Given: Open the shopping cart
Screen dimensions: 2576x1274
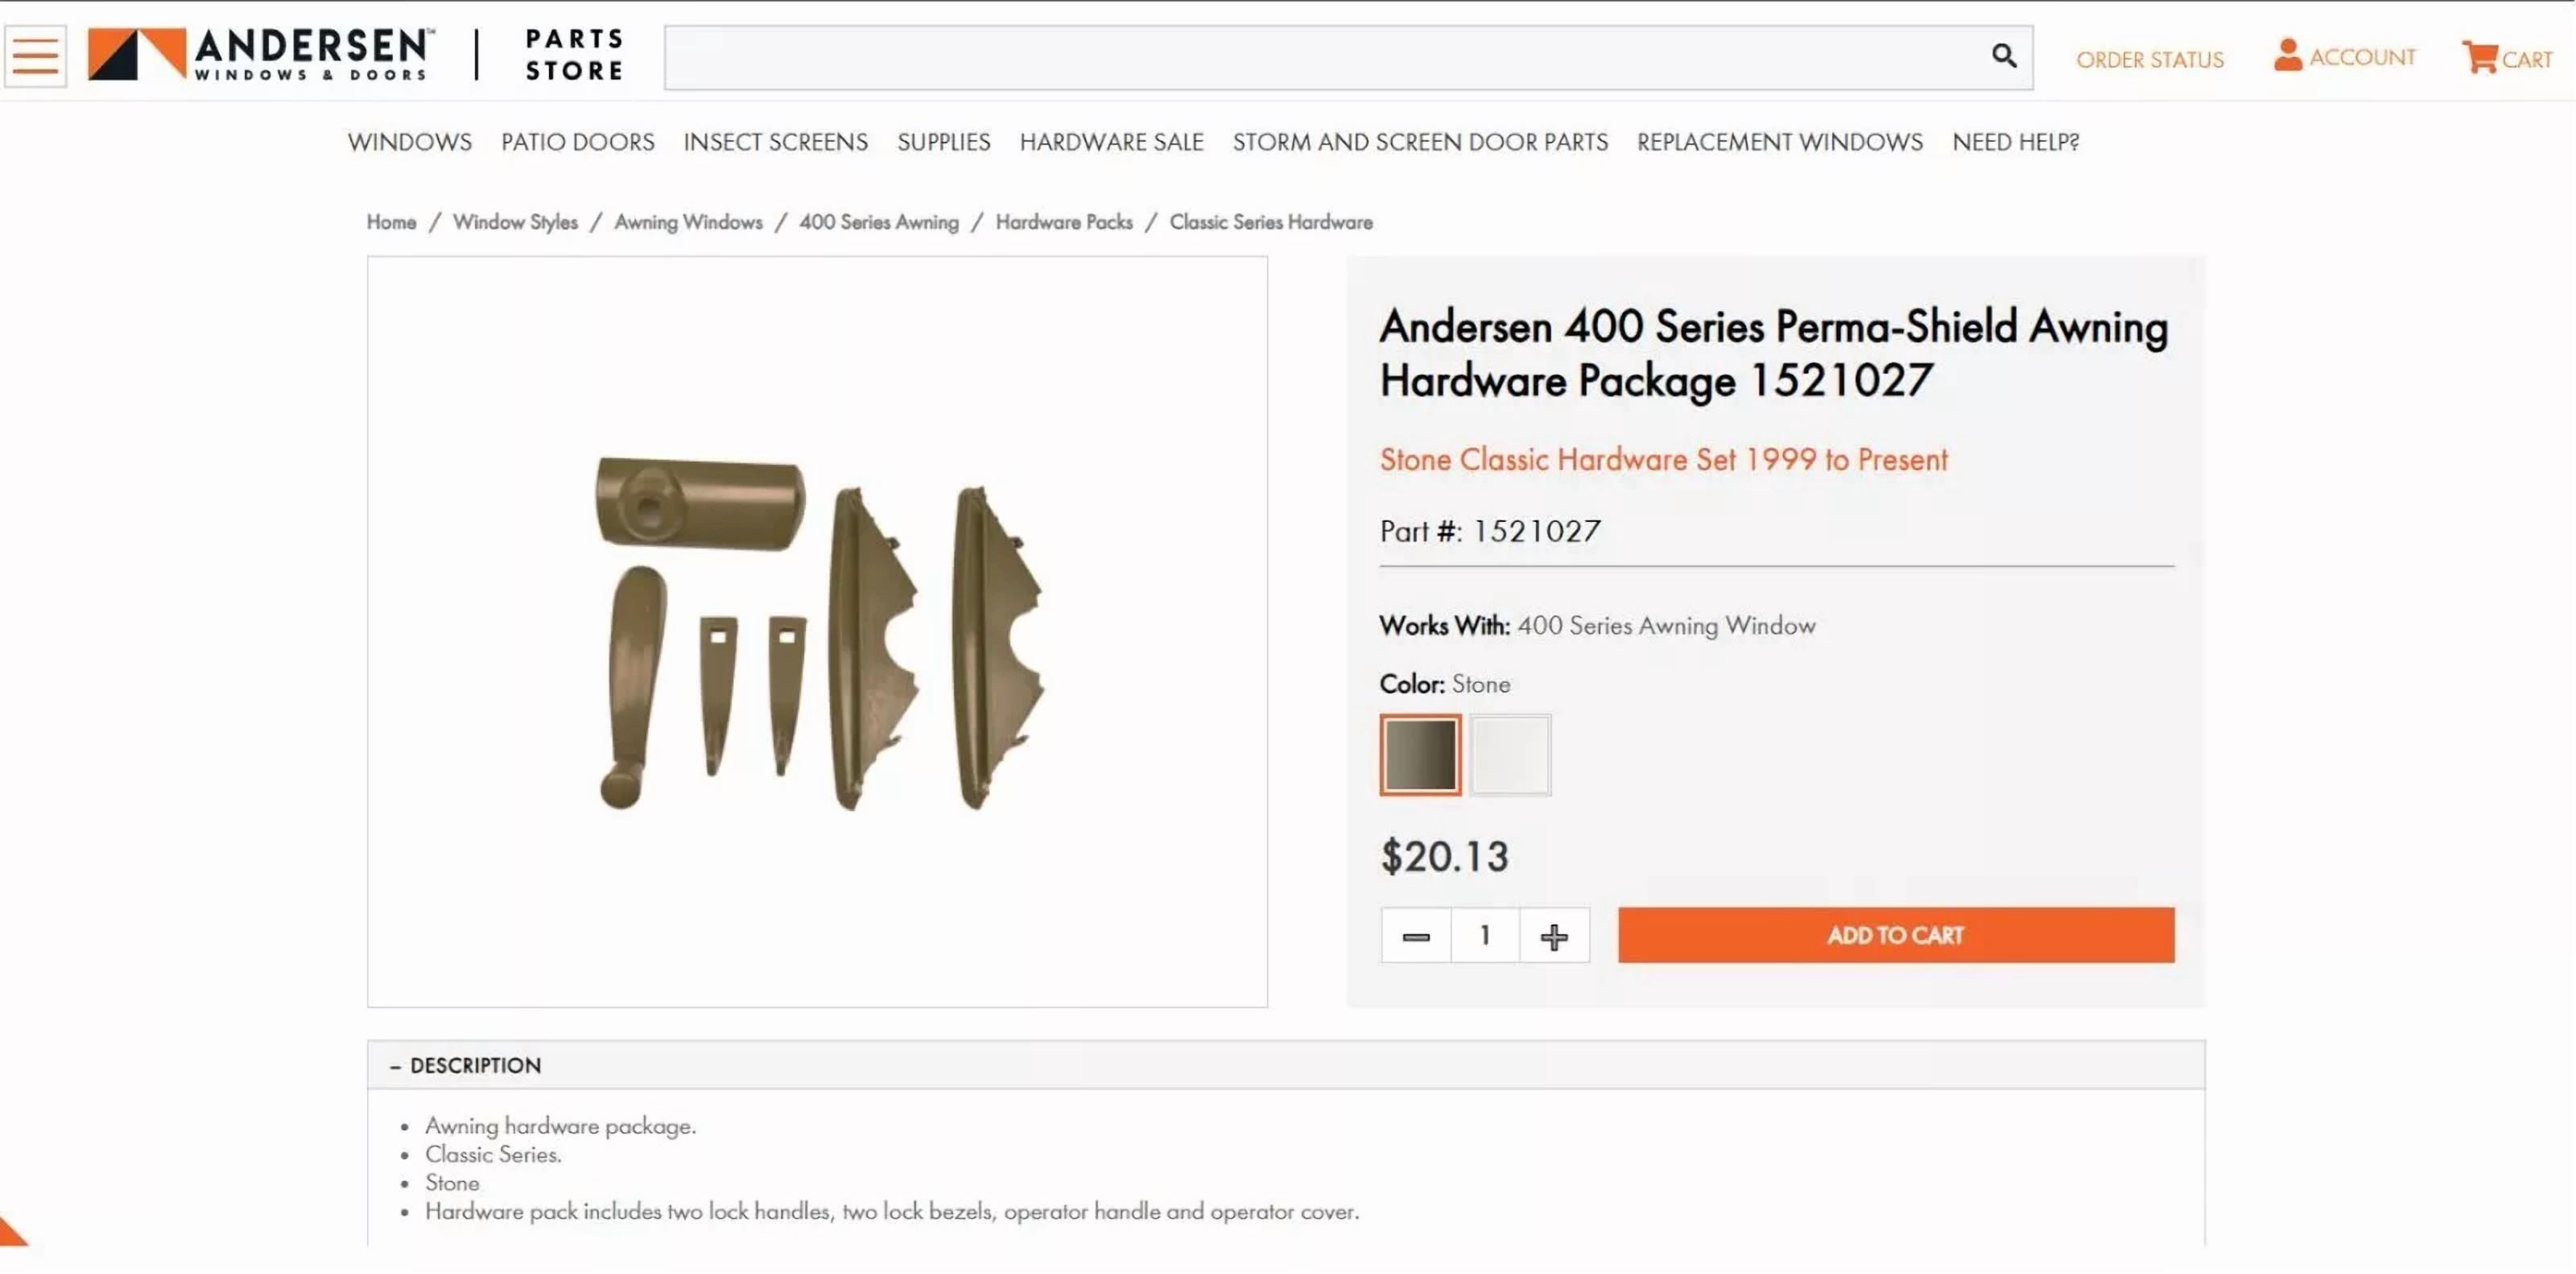Looking at the screenshot, I should (x=2505, y=58).
